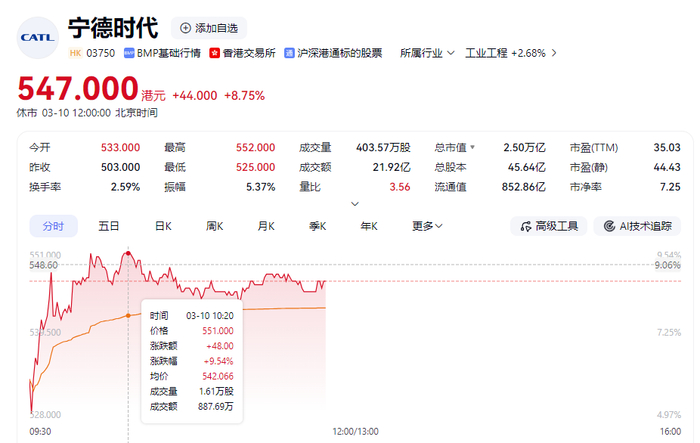Open AI技术追踪 button
Screen dimensions: 700x443
click(x=637, y=226)
